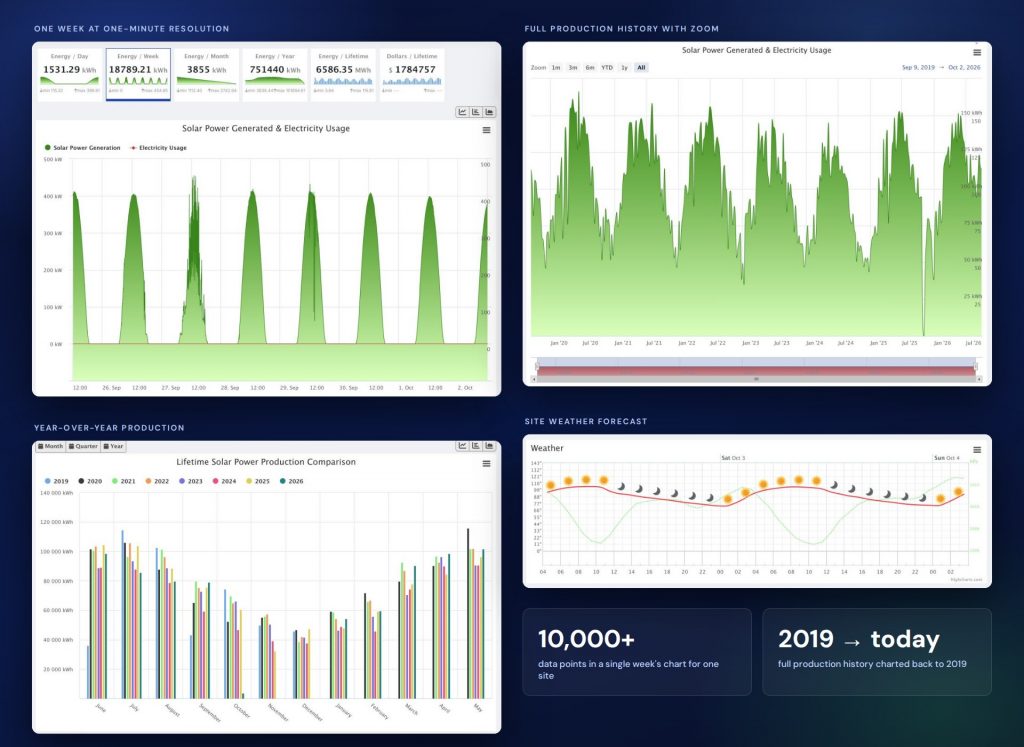Group comparison chart by Year
The image size is (1024, 747).
tap(114, 447)
